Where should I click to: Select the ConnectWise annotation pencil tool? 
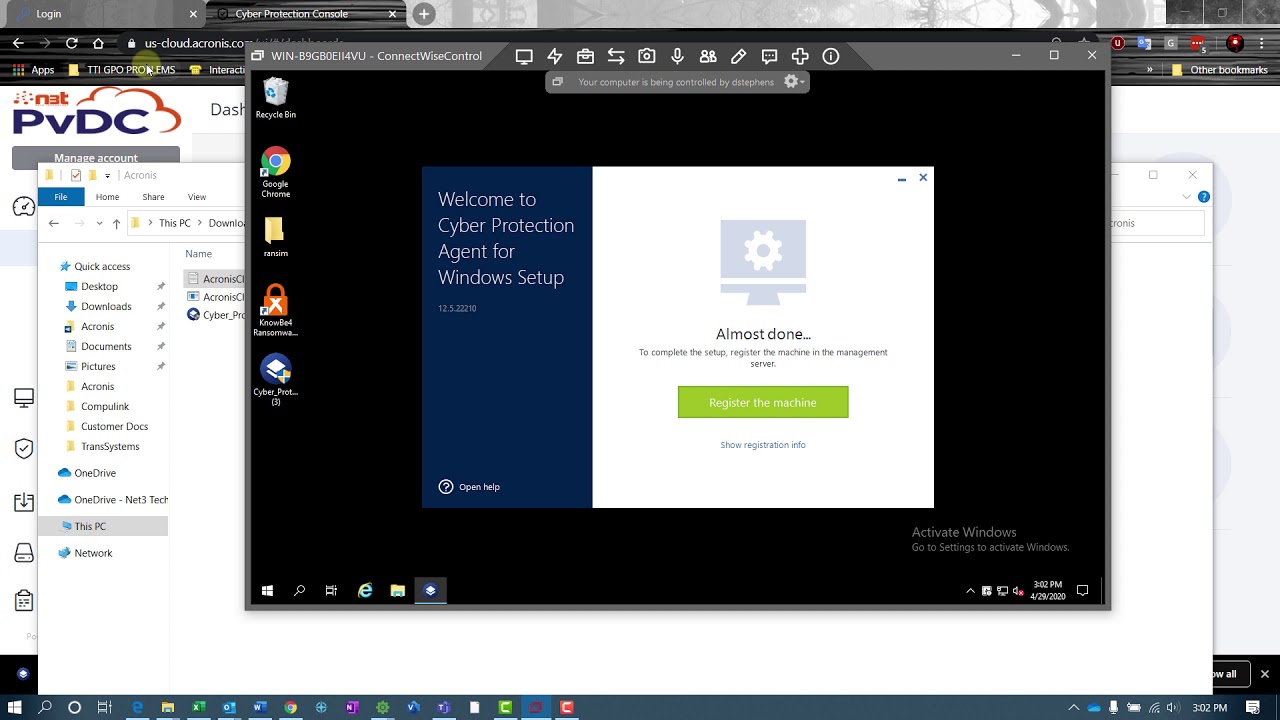pyautogui.click(x=739, y=56)
